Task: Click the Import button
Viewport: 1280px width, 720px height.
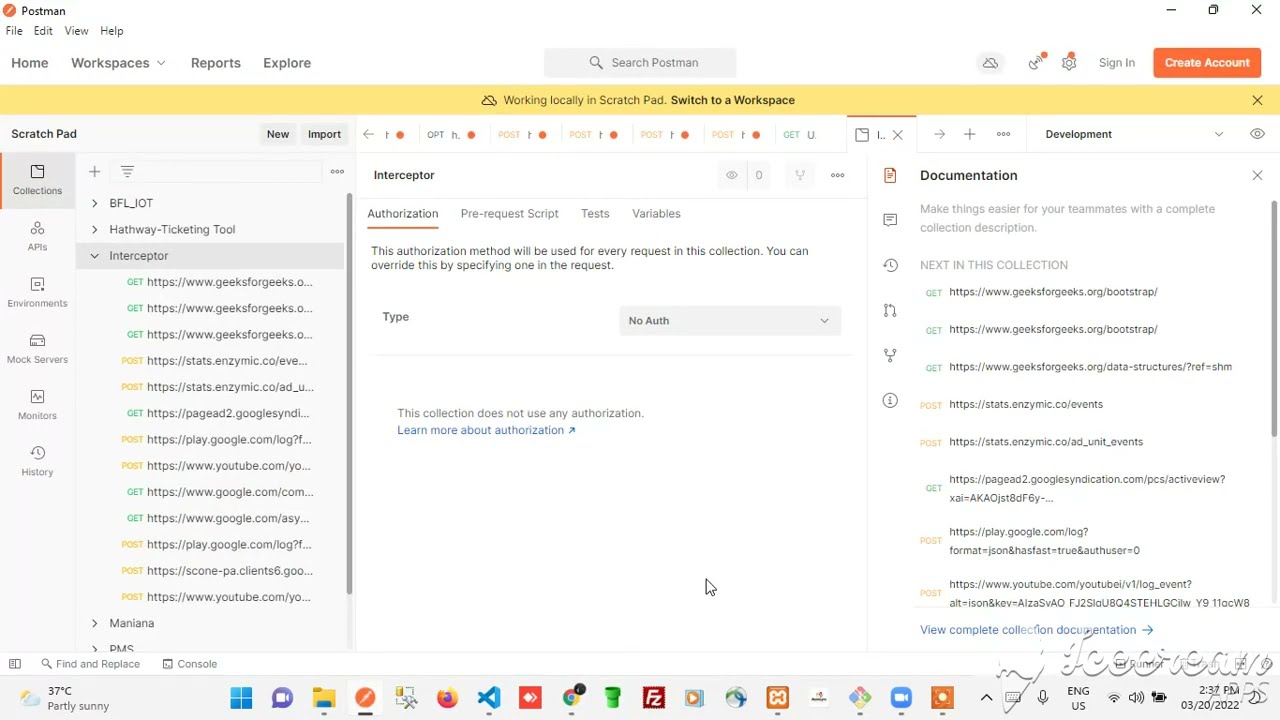Action: pos(324,134)
